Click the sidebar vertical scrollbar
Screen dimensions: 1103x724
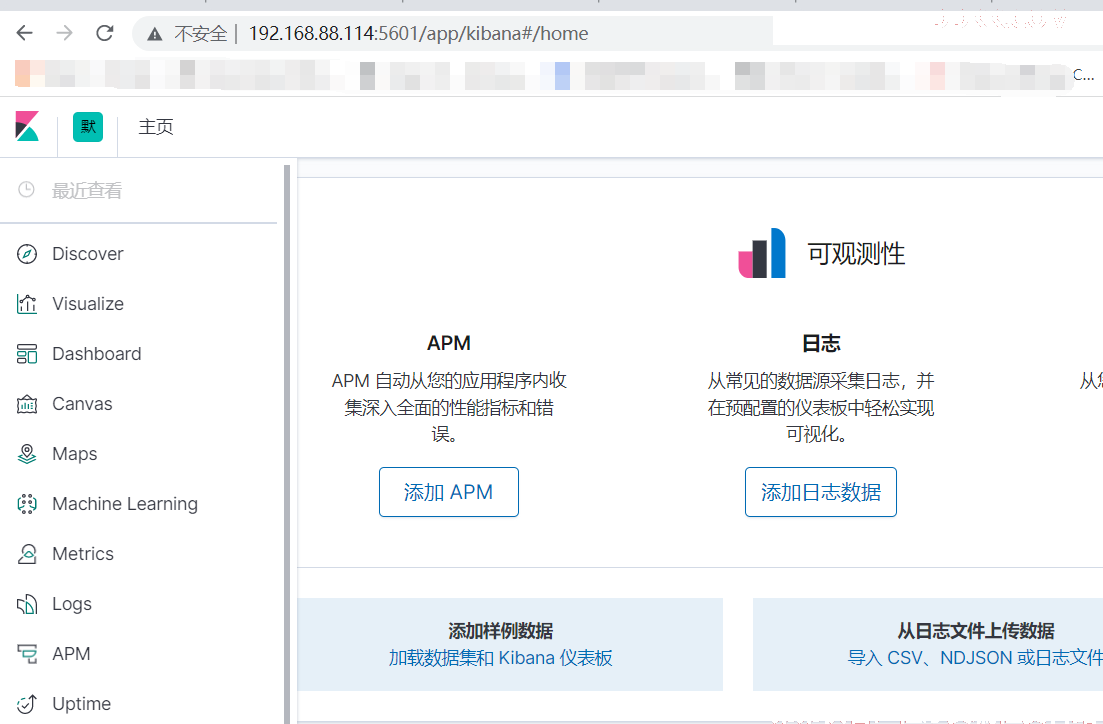(x=287, y=444)
